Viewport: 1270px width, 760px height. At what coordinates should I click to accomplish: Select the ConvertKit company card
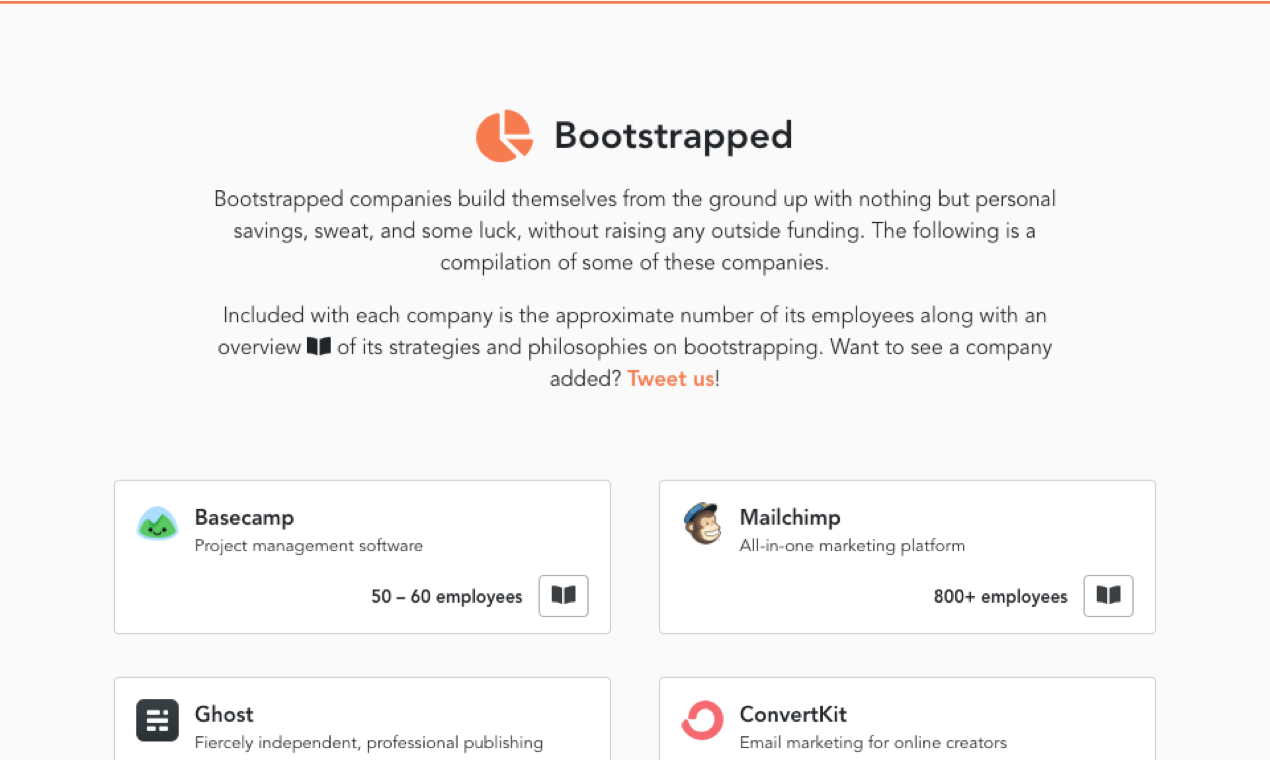pyautogui.click(x=907, y=718)
